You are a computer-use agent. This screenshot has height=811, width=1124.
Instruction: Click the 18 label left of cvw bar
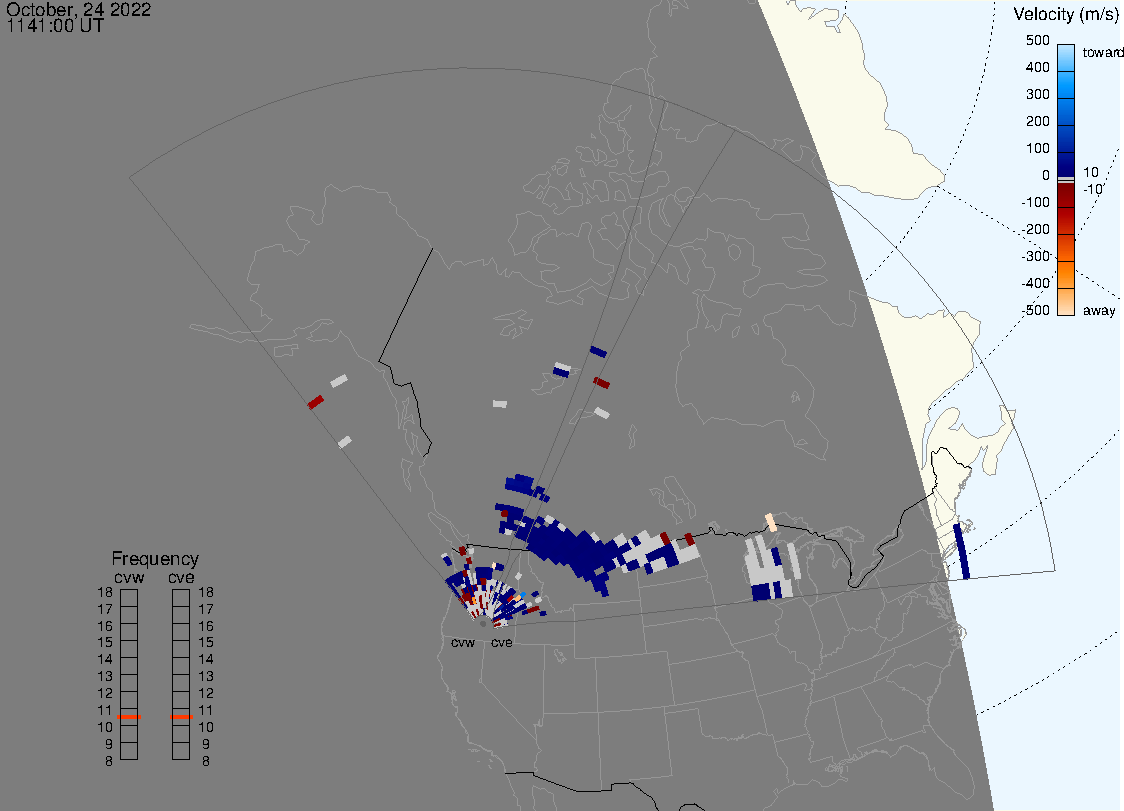[105, 593]
